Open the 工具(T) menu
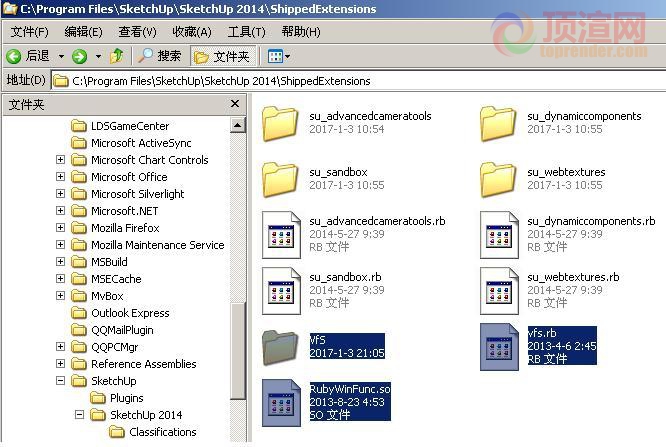 (246, 32)
